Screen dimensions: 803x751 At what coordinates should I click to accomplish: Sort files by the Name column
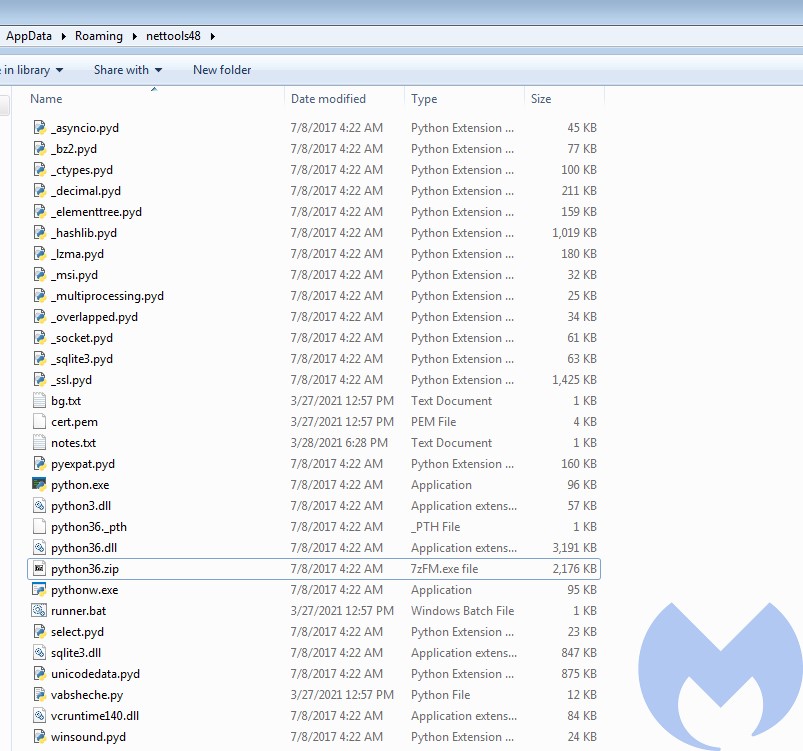pos(46,99)
